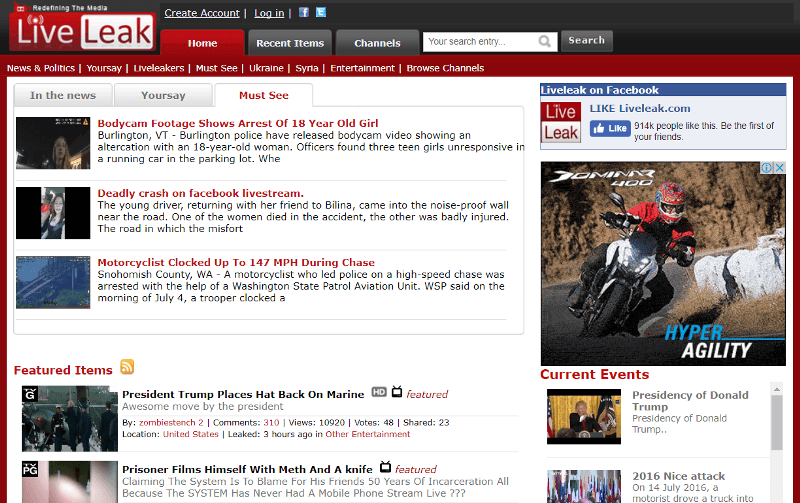This screenshot has width=800, height=503.
Task: Open the Twitter icon in header
Action: click(x=320, y=13)
